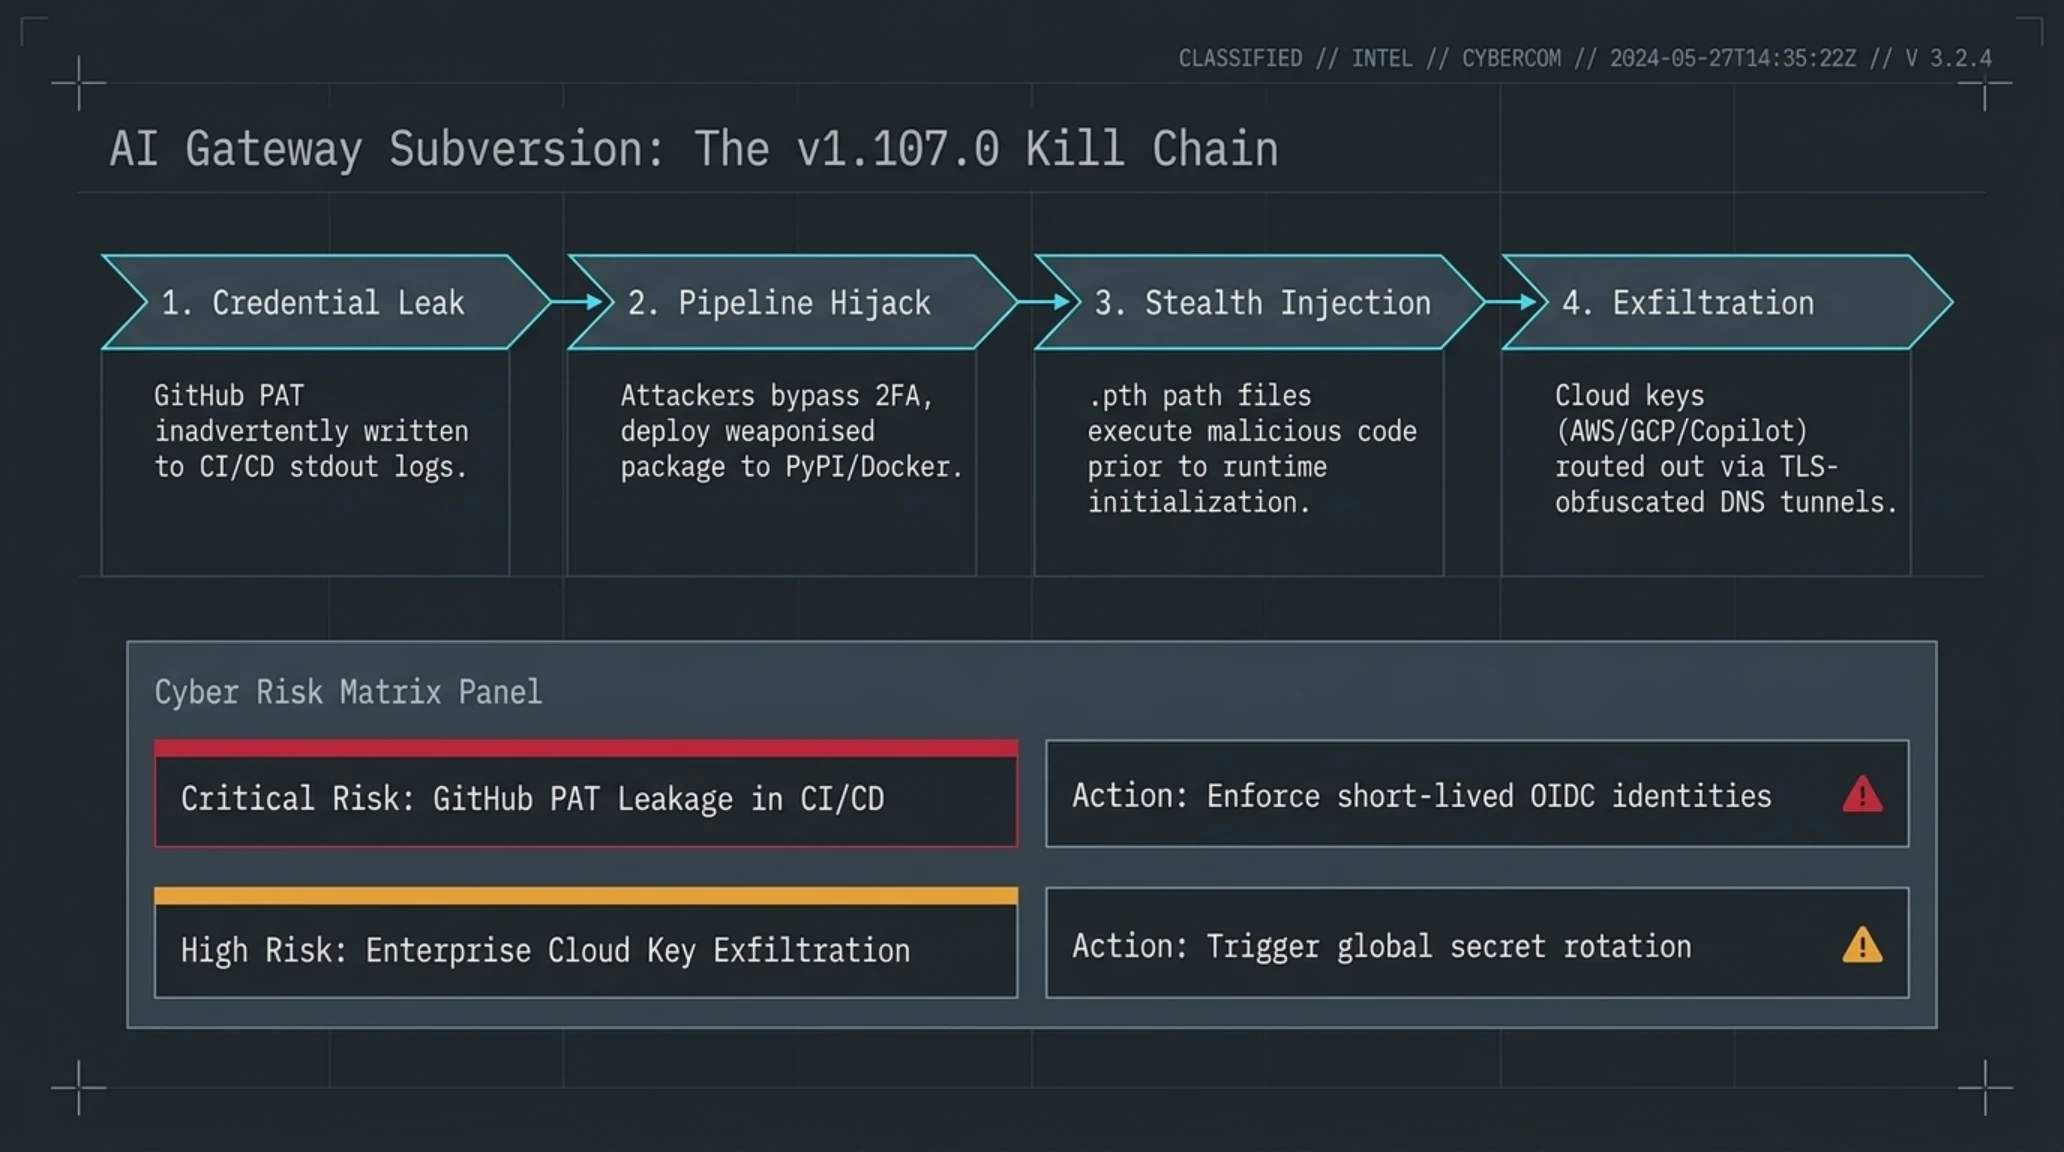Viewport: 2064px width, 1152px height.
Task: Select the '1. Credential Leak' stage chevron
Action: coord(326,302)
